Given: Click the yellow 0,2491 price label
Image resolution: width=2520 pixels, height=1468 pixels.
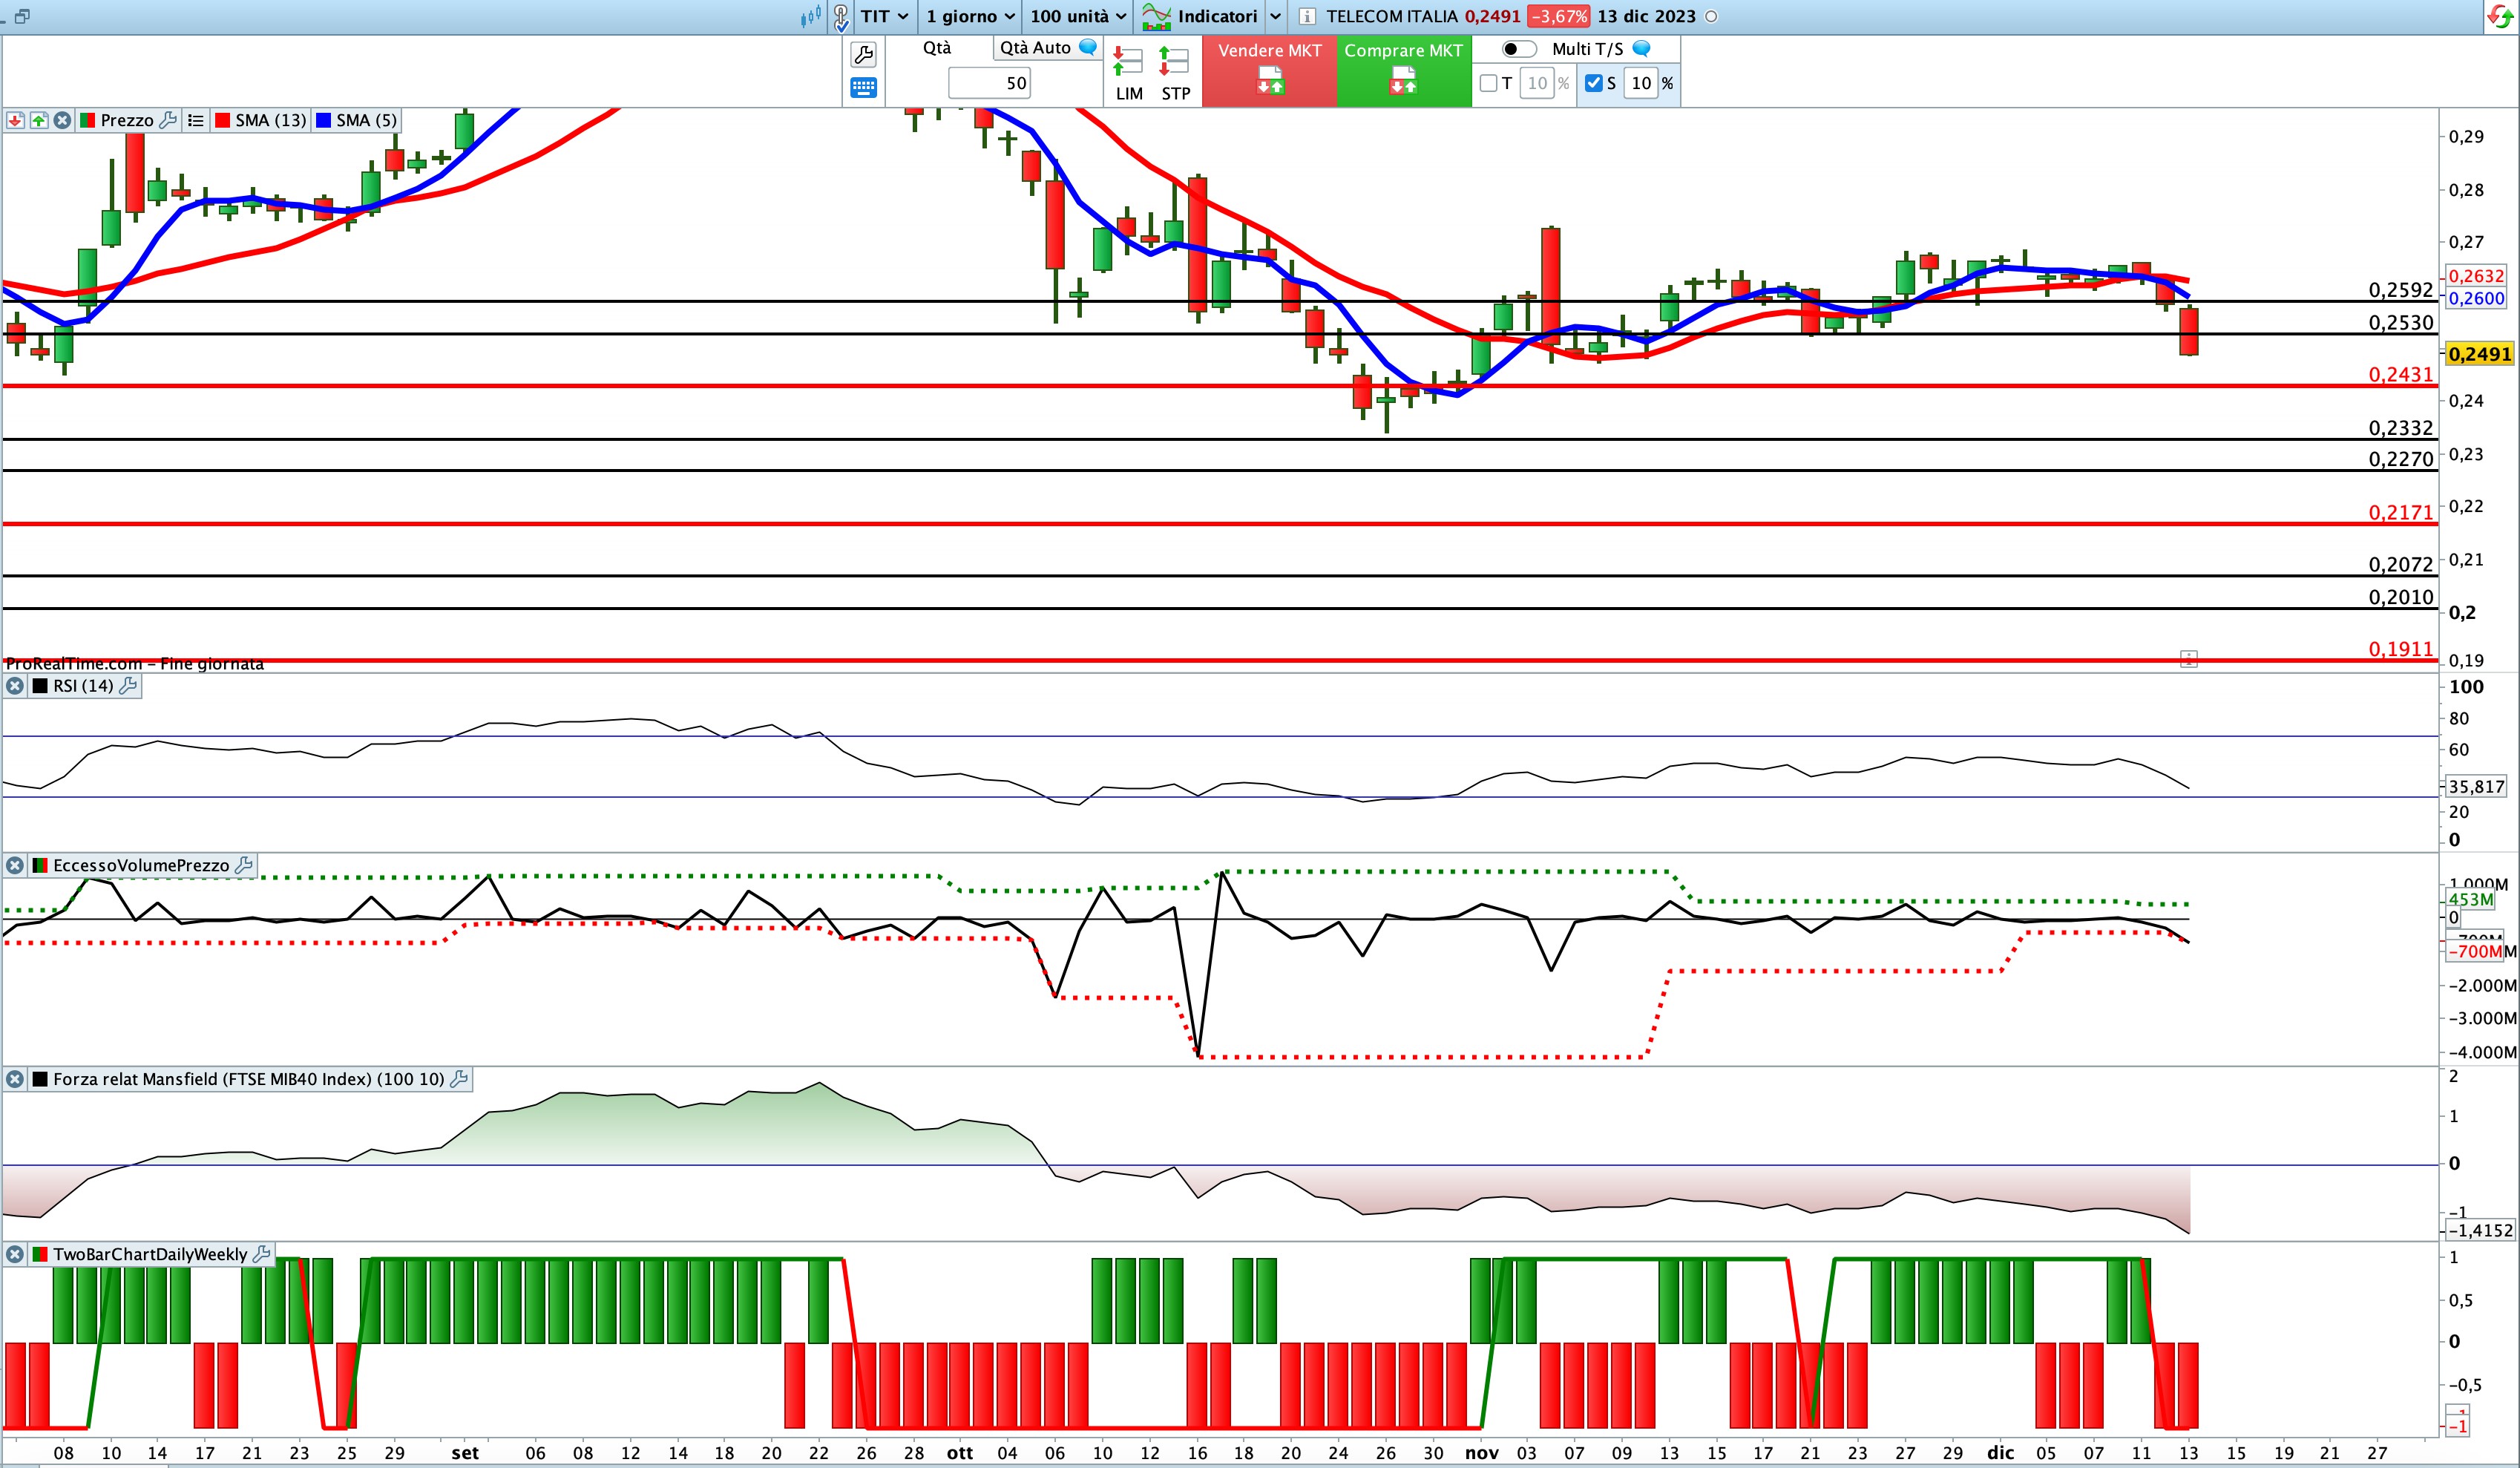Looking at the screenshot, I should click(2479, 354).
